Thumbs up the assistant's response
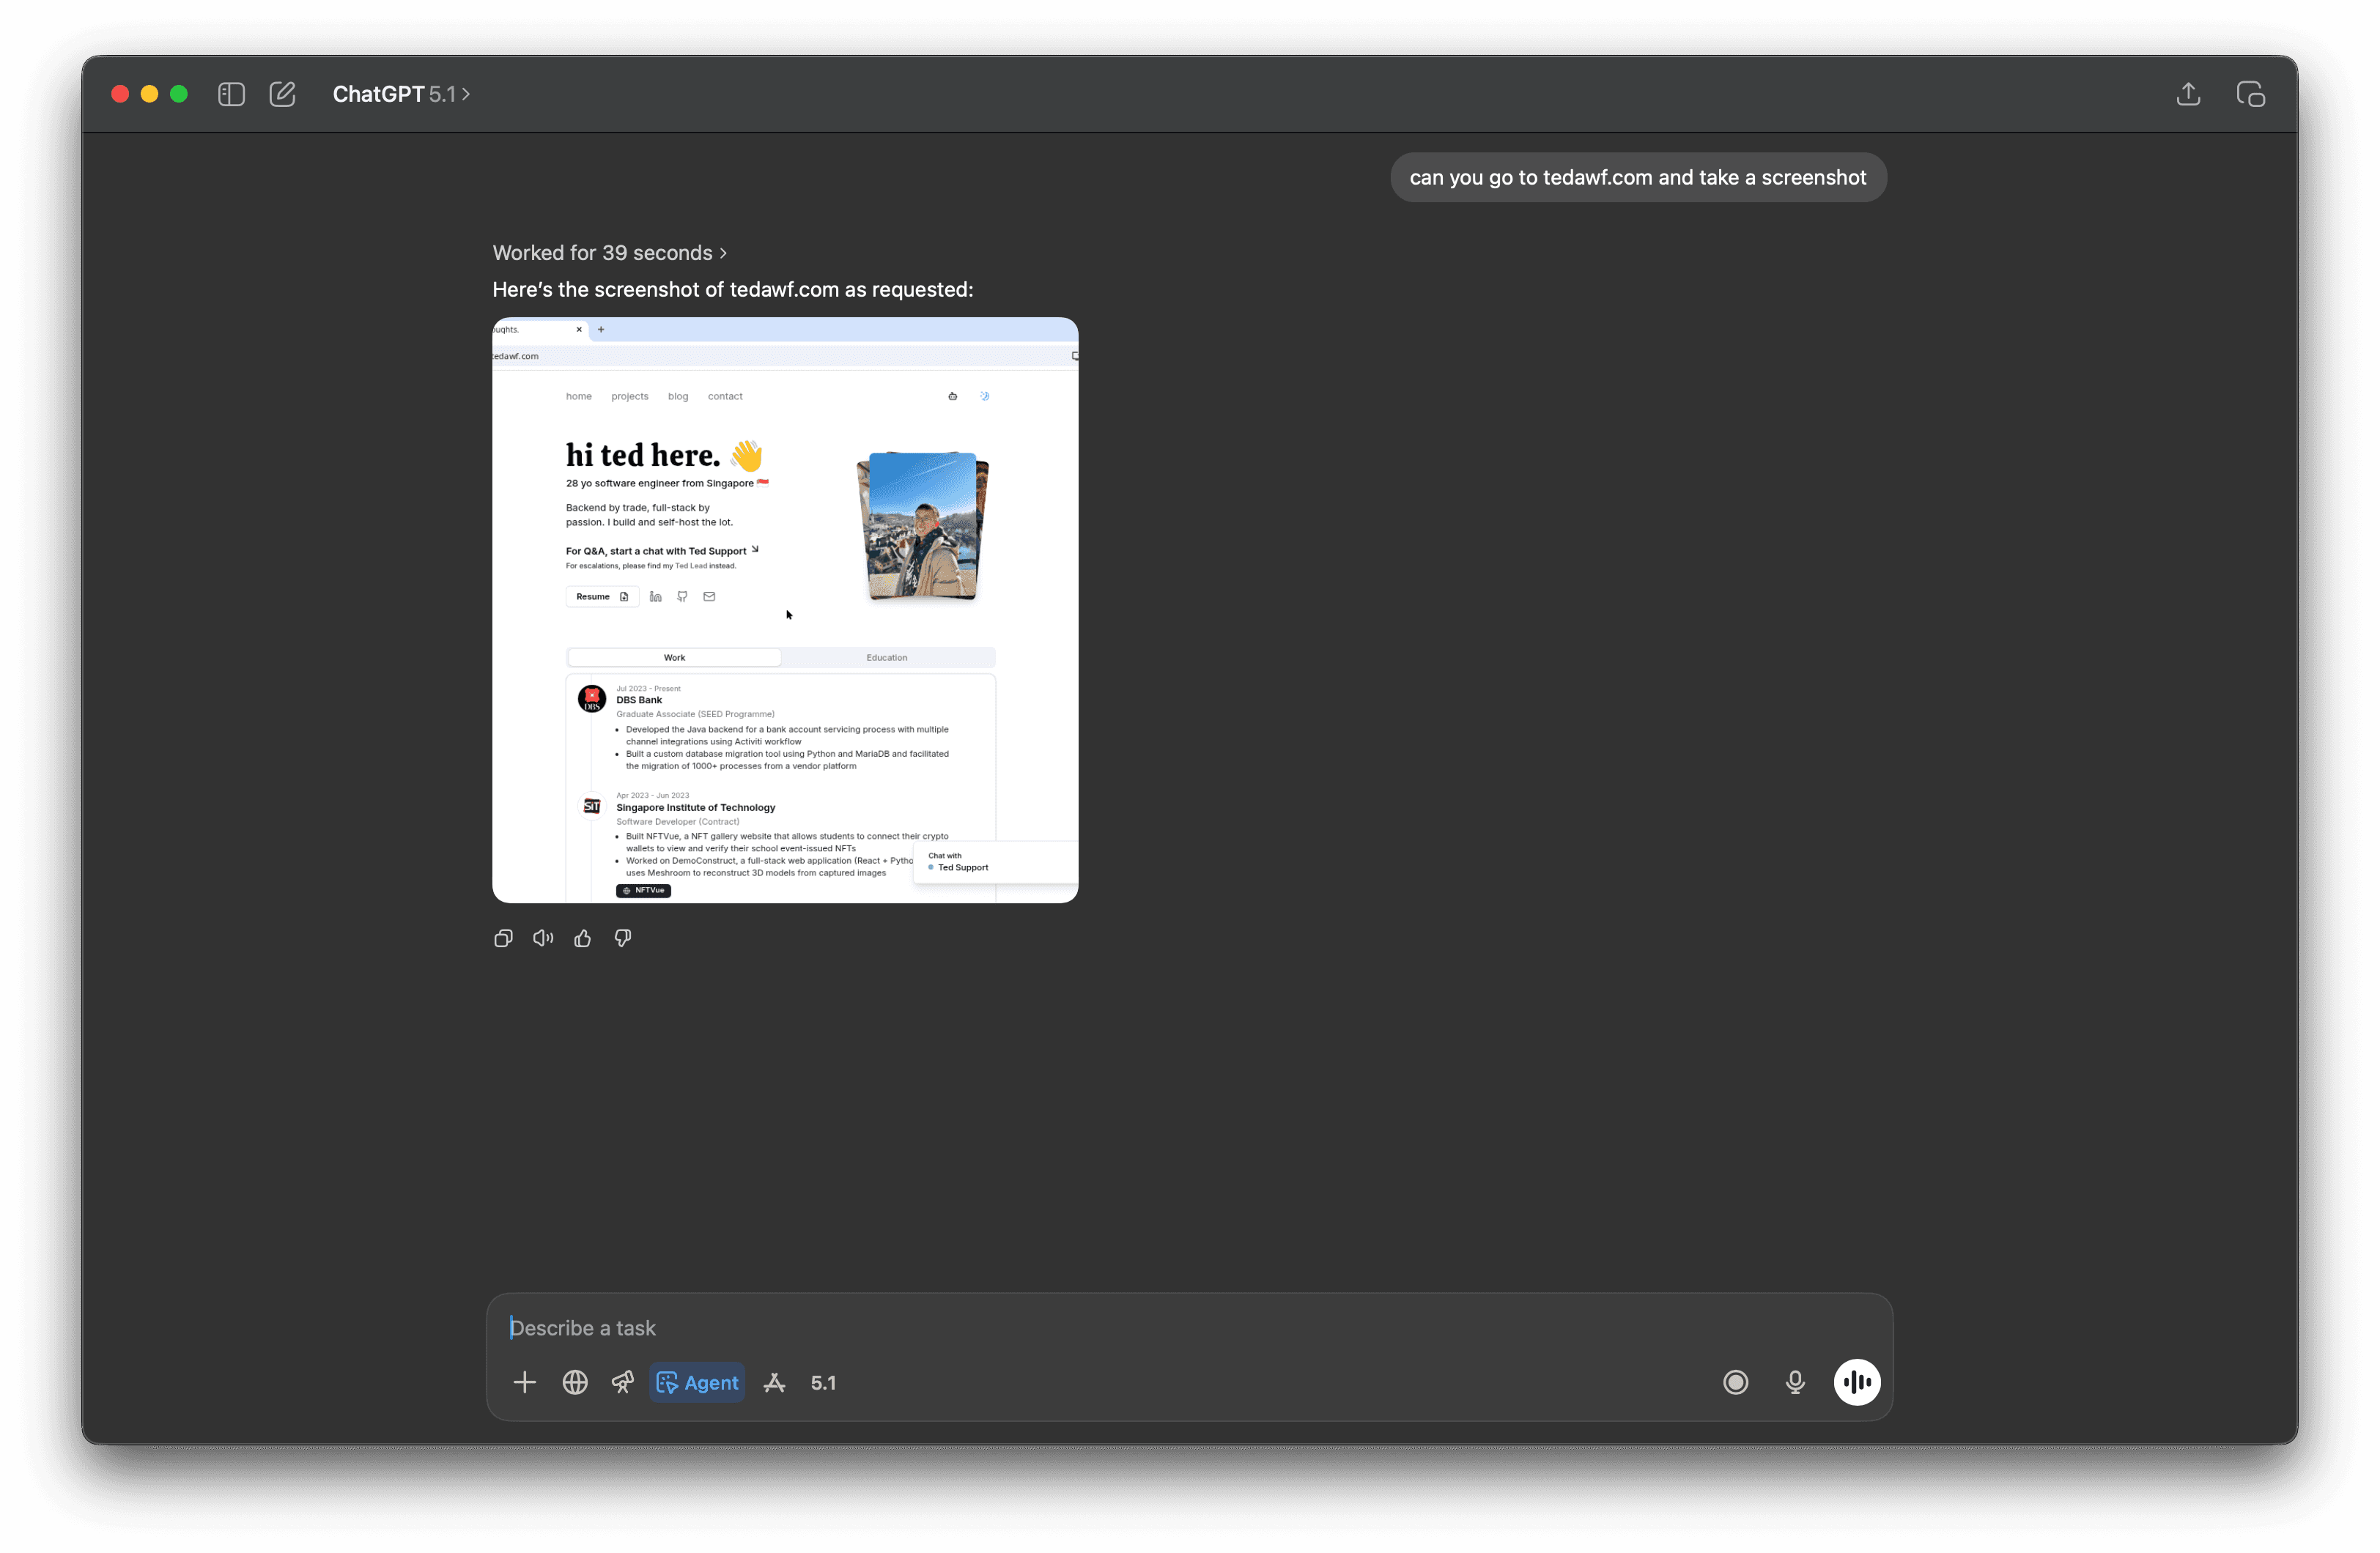The width and height of the screenshot is (2380, 1553). [582, 938]
